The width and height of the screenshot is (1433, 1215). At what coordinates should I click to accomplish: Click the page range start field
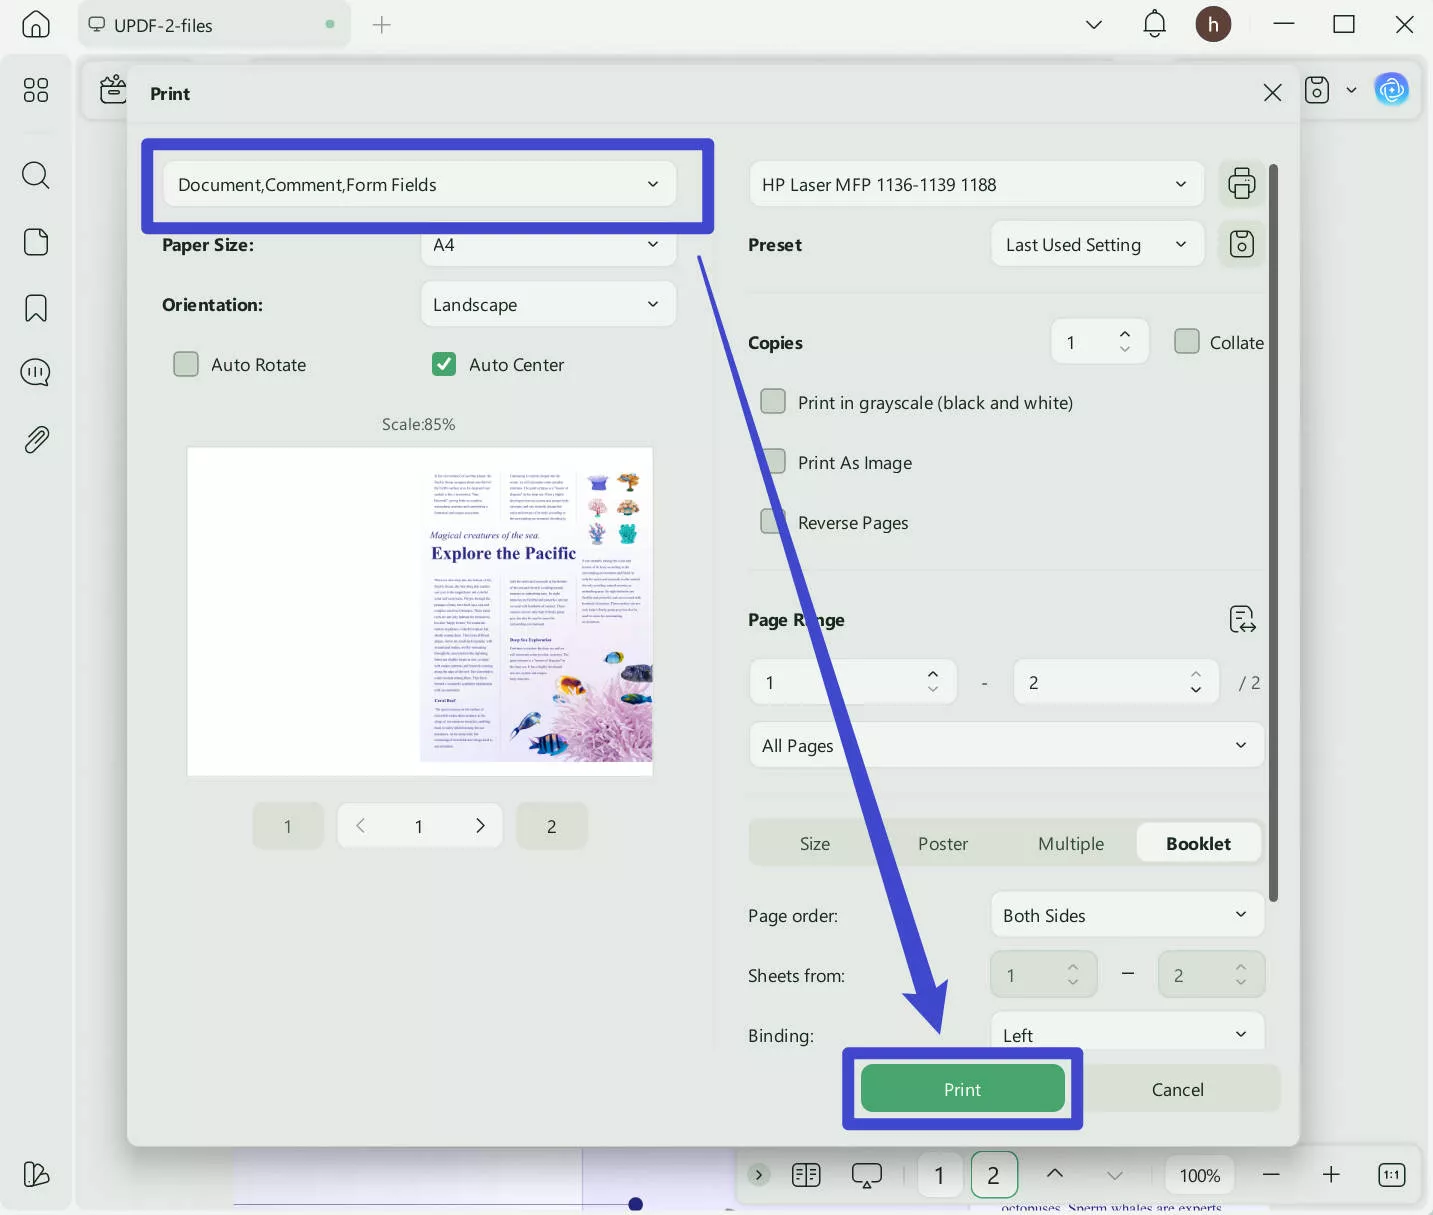coord(853,682)
